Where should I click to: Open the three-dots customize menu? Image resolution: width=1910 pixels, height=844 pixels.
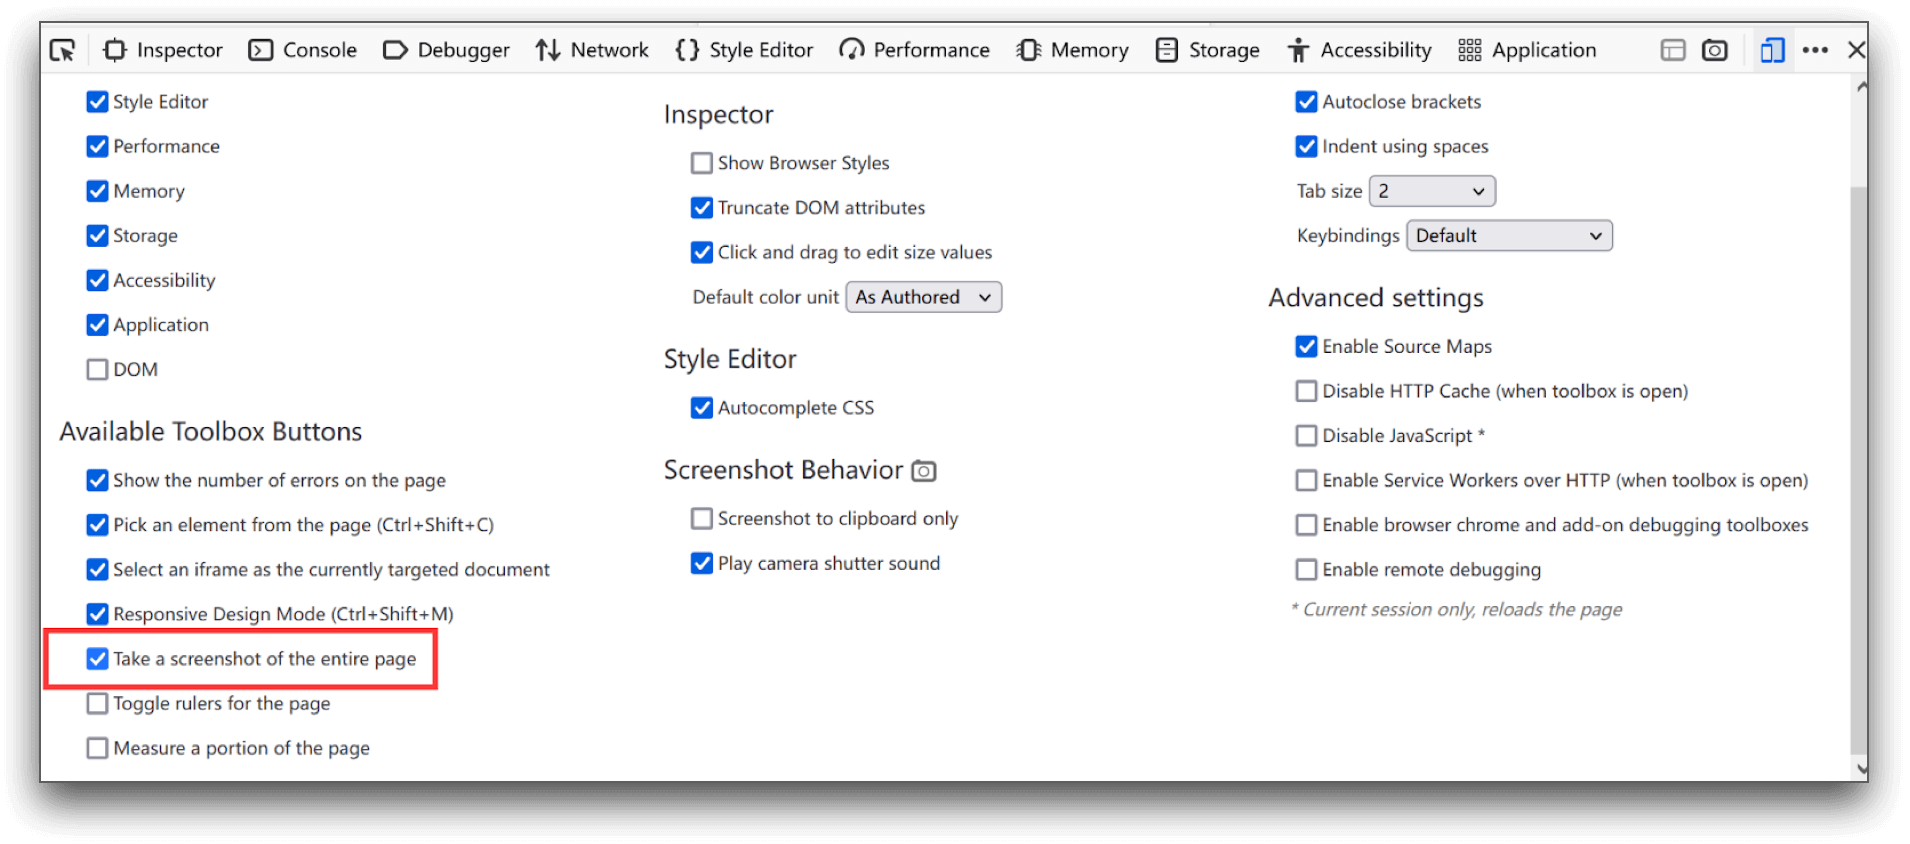tap(1815, 50)
